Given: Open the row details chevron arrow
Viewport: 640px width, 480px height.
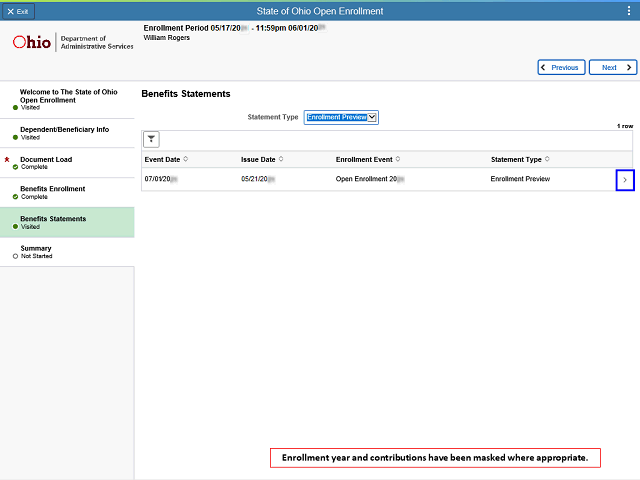Looking at the screenshot, I should point(625,180).
